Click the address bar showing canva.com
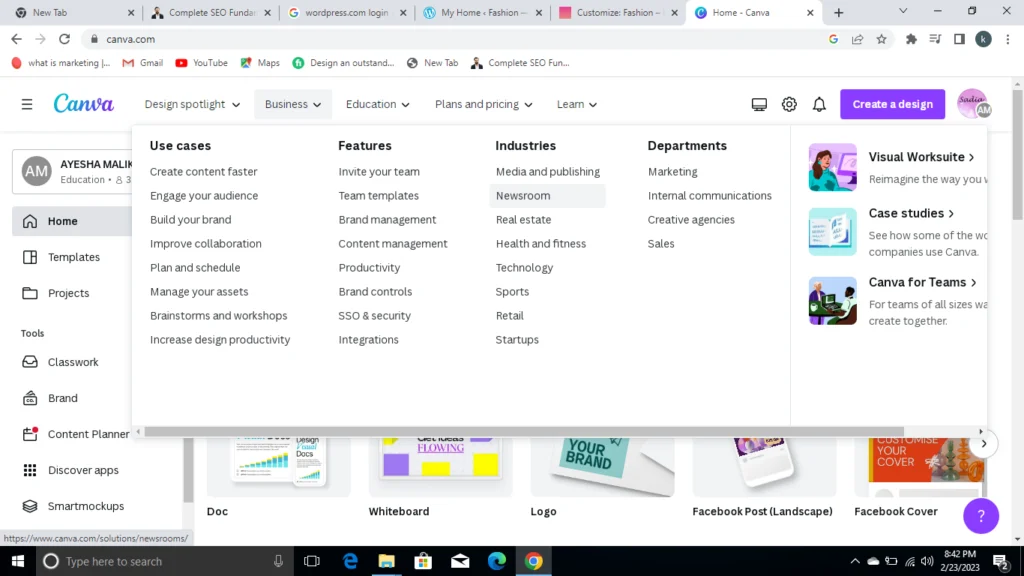The height and width of the screenshot is (576, 1024). click(x=457, y=39)
